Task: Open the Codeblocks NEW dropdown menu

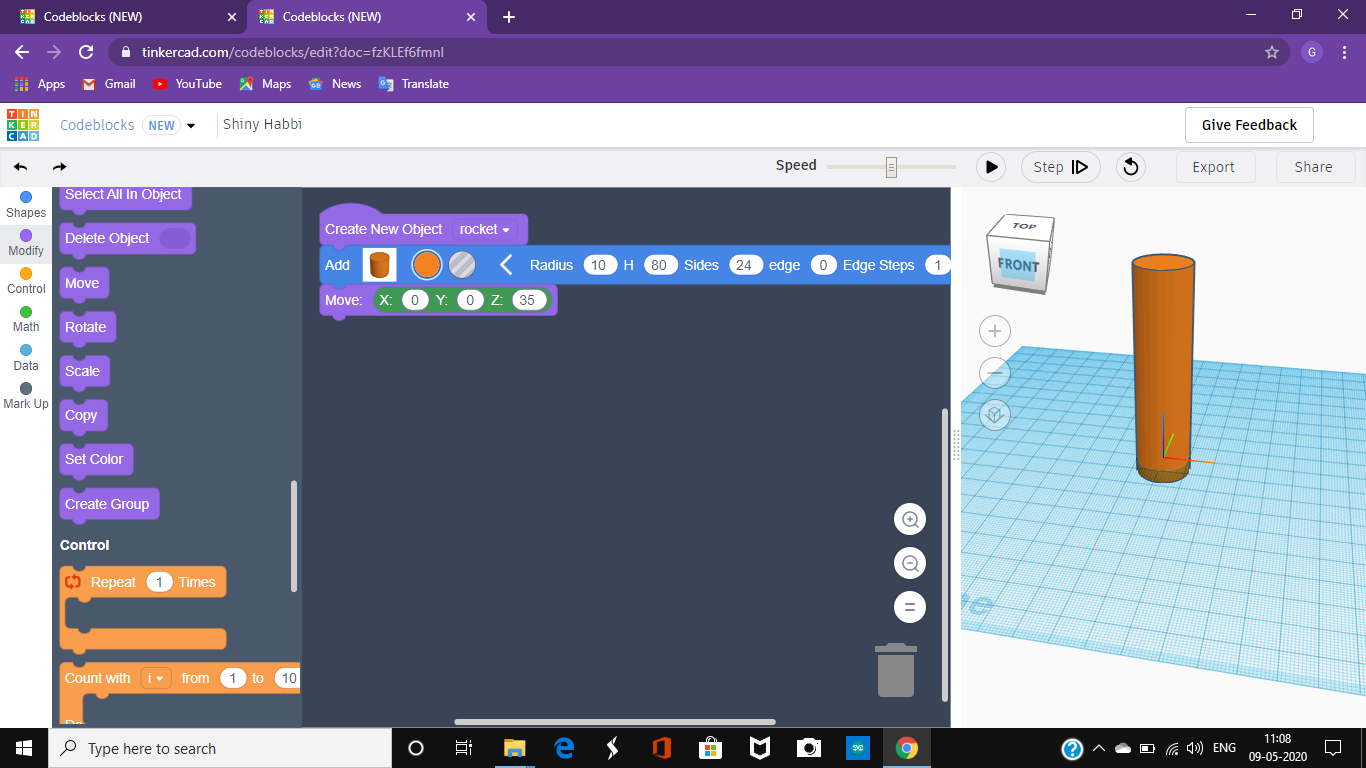Action: (x=189, y=125)
